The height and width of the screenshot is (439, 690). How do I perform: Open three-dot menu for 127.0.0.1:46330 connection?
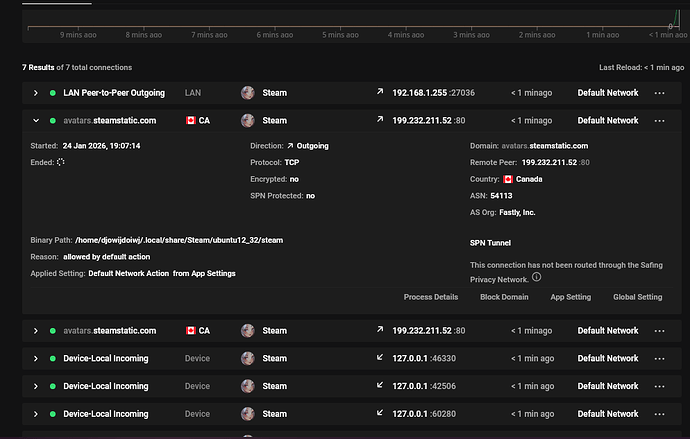(659, 358)
